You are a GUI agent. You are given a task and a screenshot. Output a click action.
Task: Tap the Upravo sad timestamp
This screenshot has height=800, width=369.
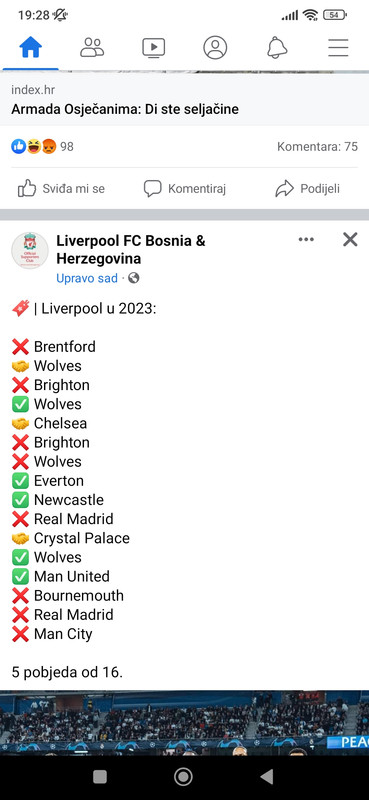click(x=87, y=278)
